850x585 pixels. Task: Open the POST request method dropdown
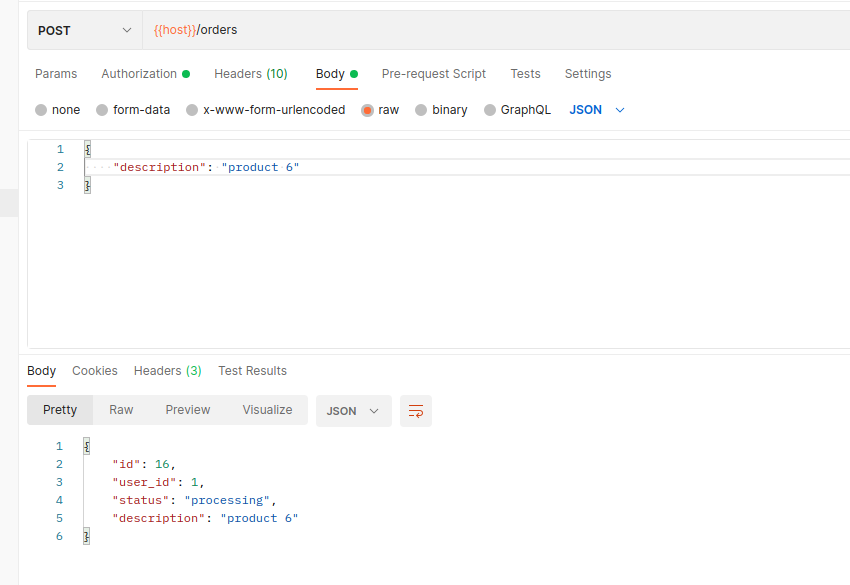coord(84,29)
